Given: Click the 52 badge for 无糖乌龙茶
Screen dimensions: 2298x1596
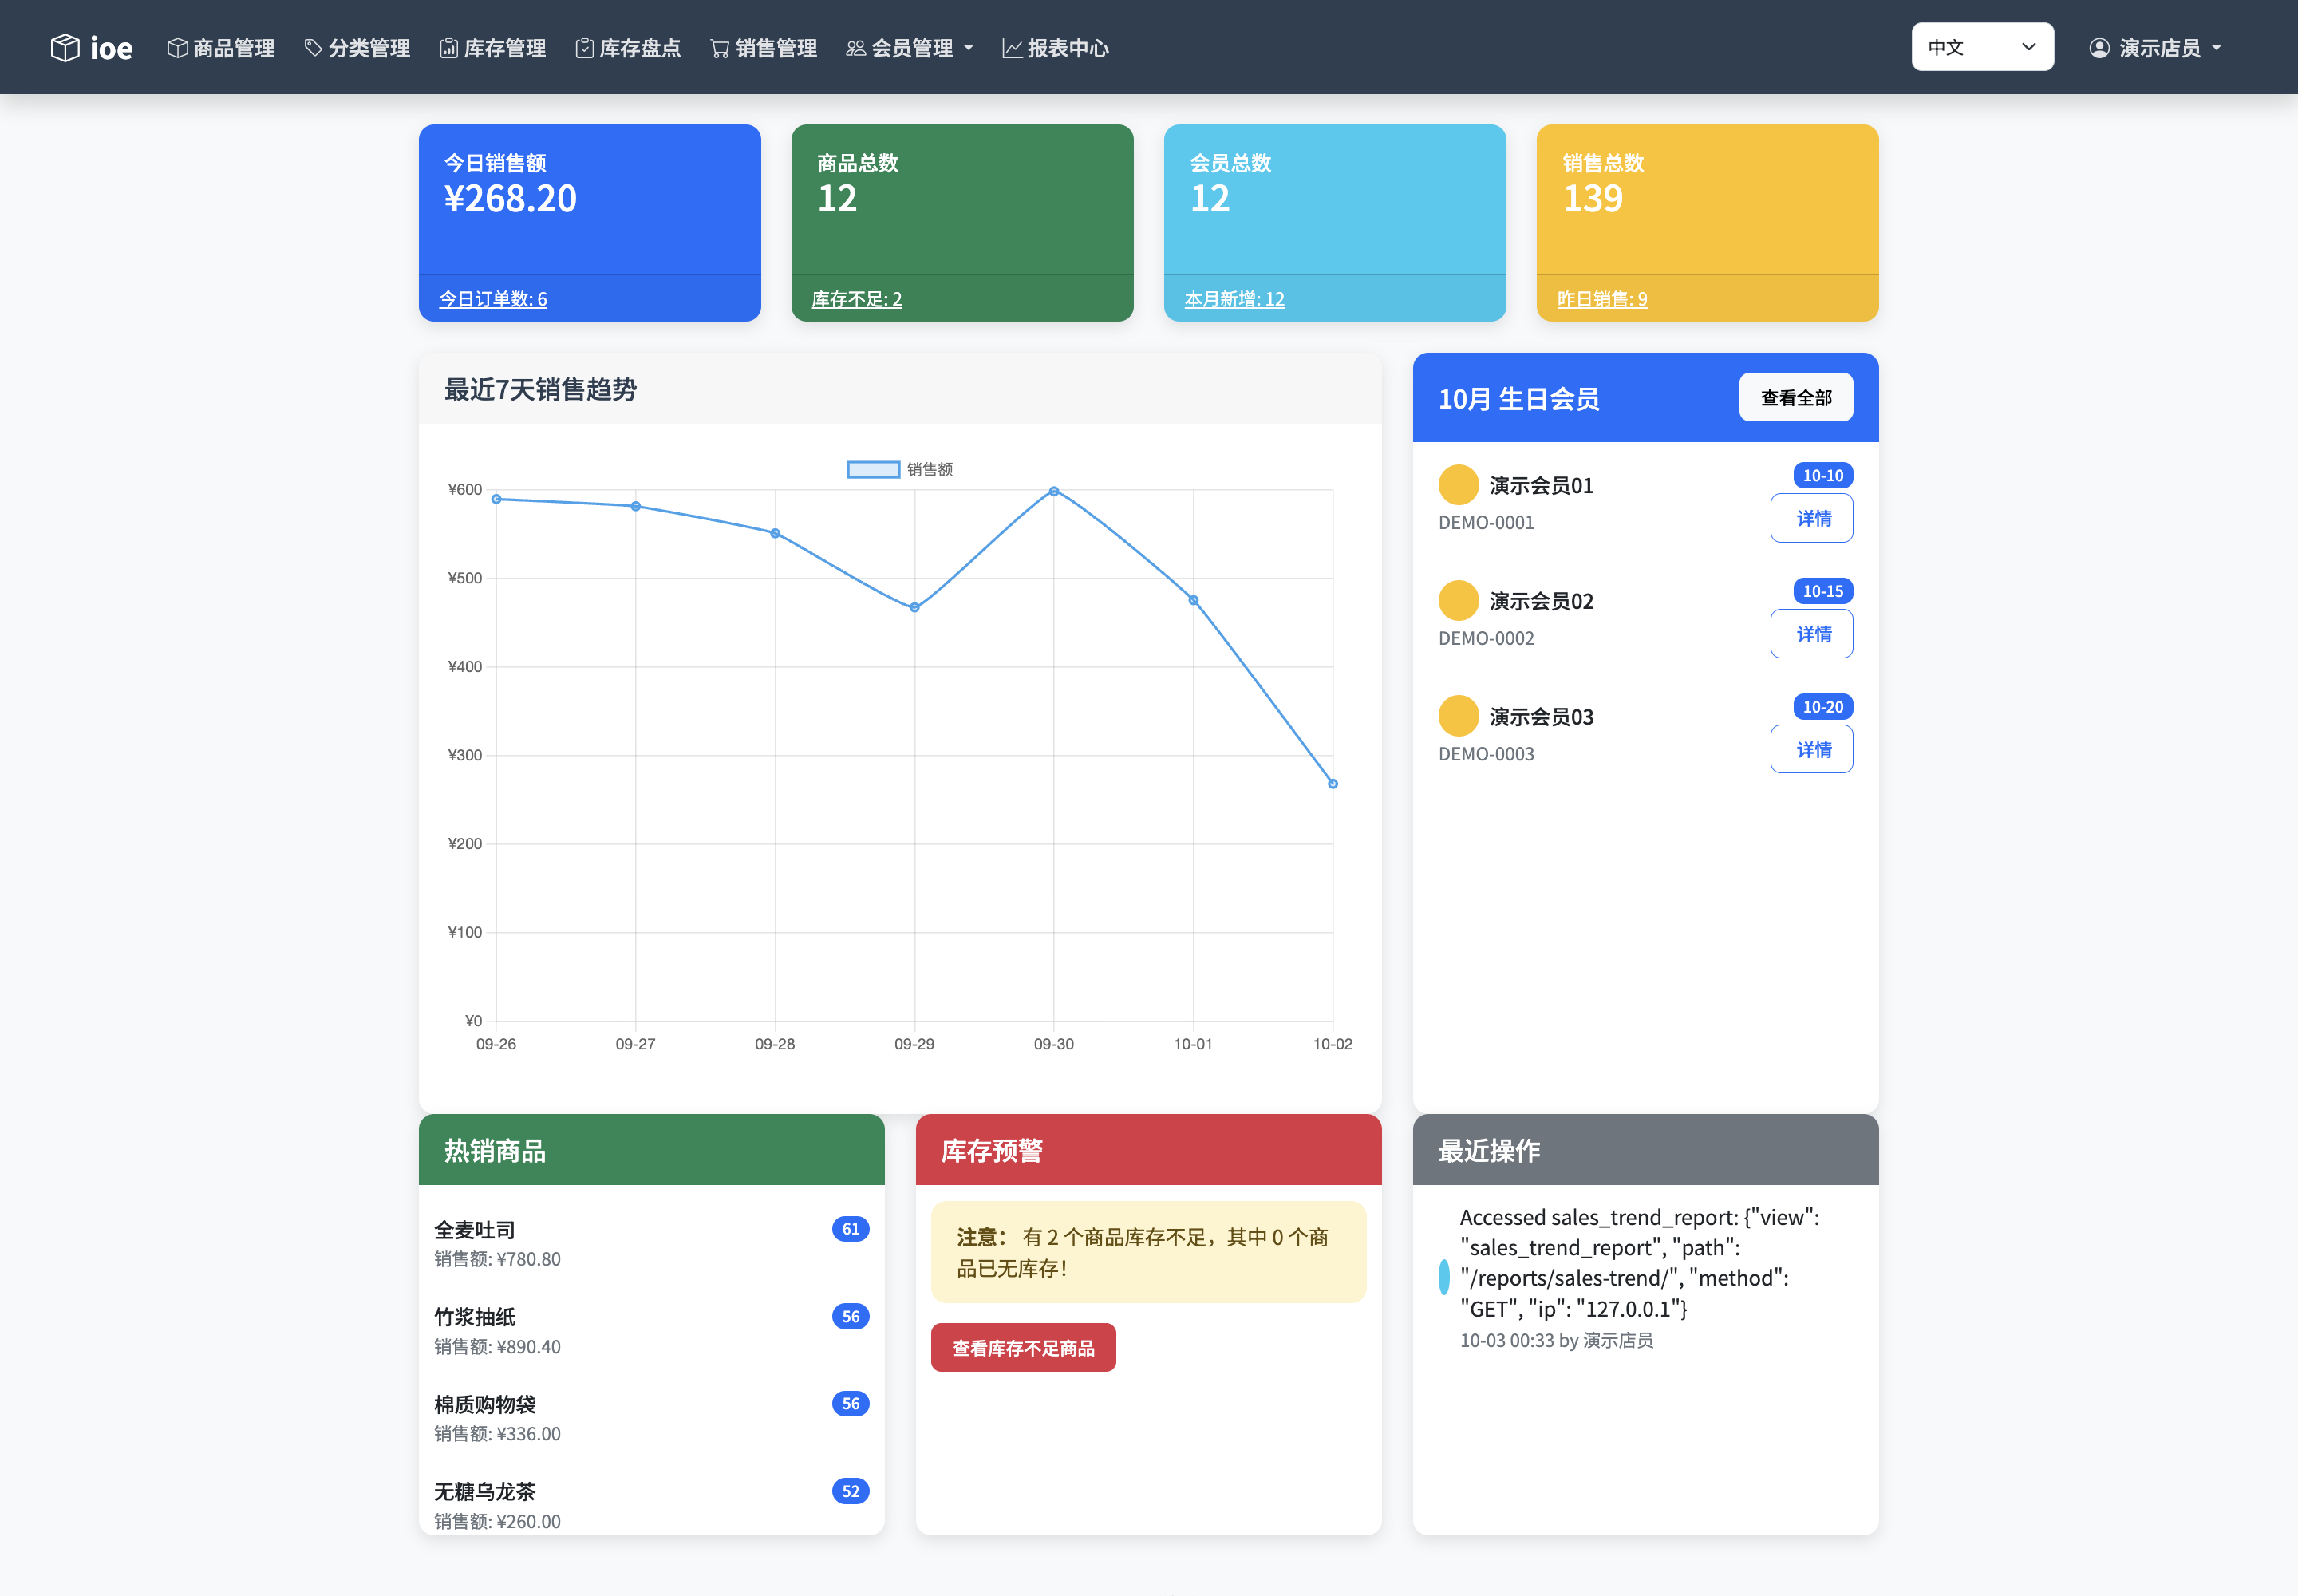Looking at the screenshot, I should [850, 1491].
